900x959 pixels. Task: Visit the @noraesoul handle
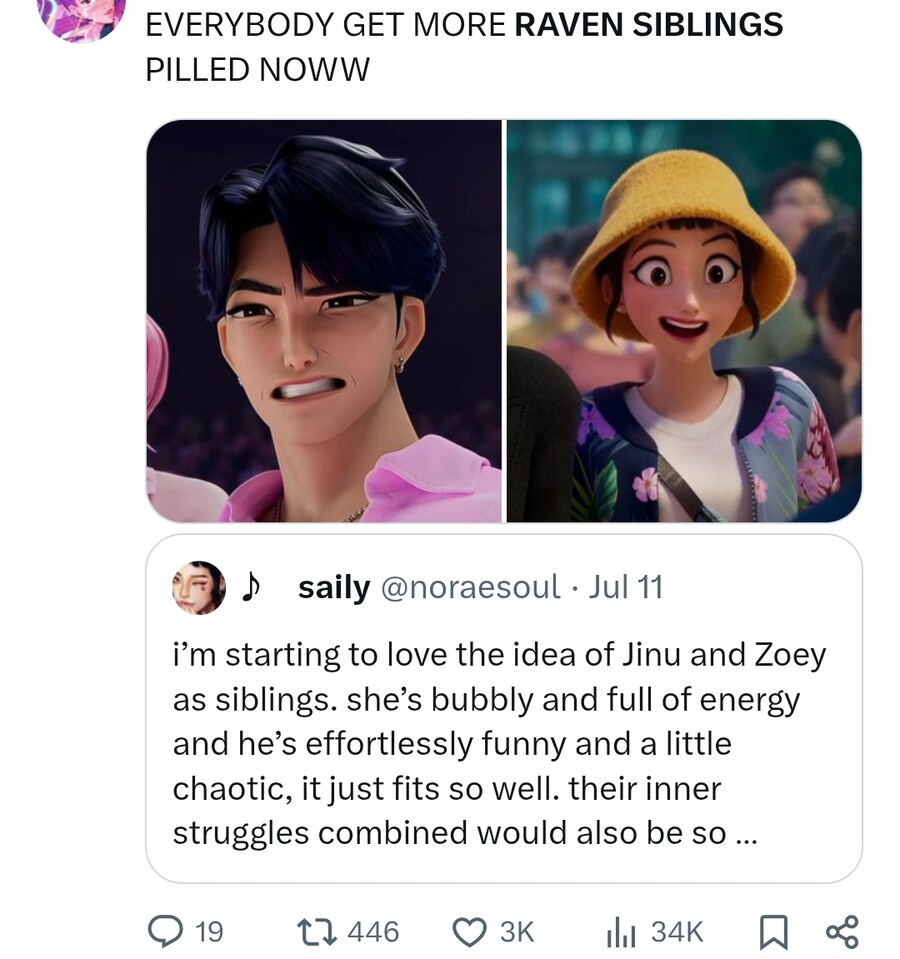(471, 587)
